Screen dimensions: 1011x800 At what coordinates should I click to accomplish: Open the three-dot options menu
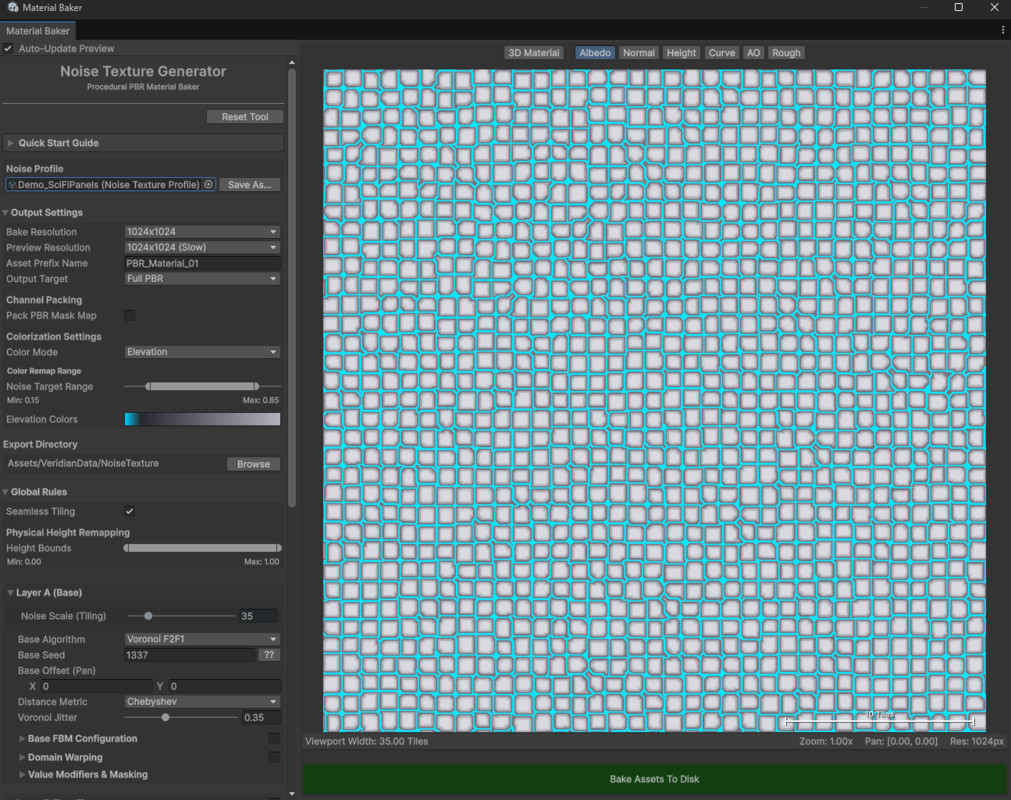[x=1003, y=30]
